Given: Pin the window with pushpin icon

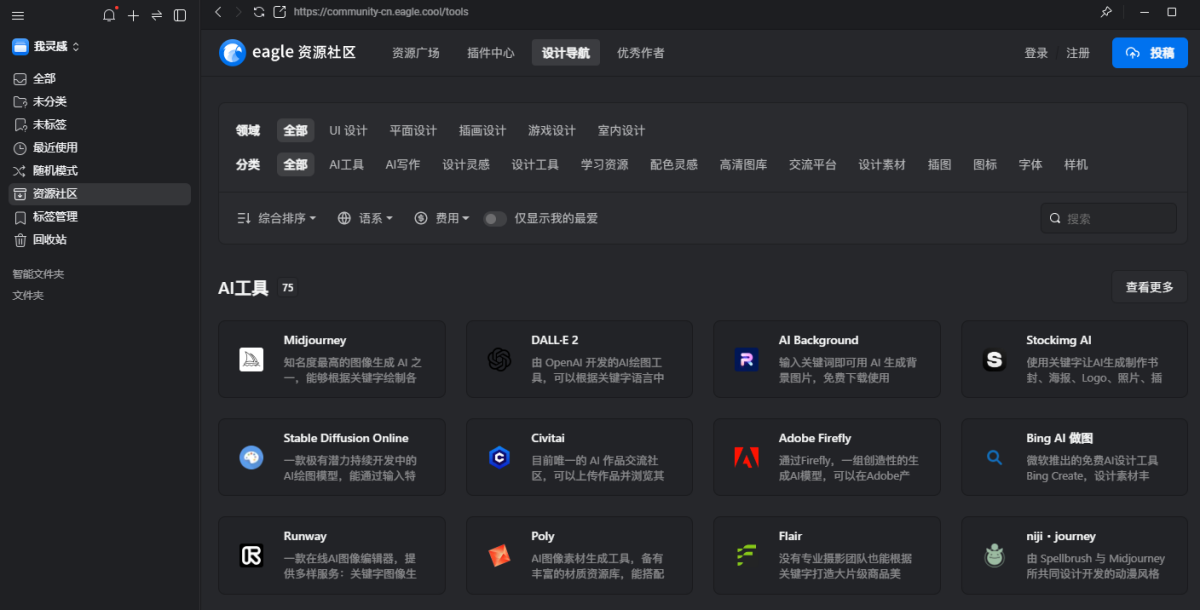Looking at the screenshot, I should coord(1106,12).
